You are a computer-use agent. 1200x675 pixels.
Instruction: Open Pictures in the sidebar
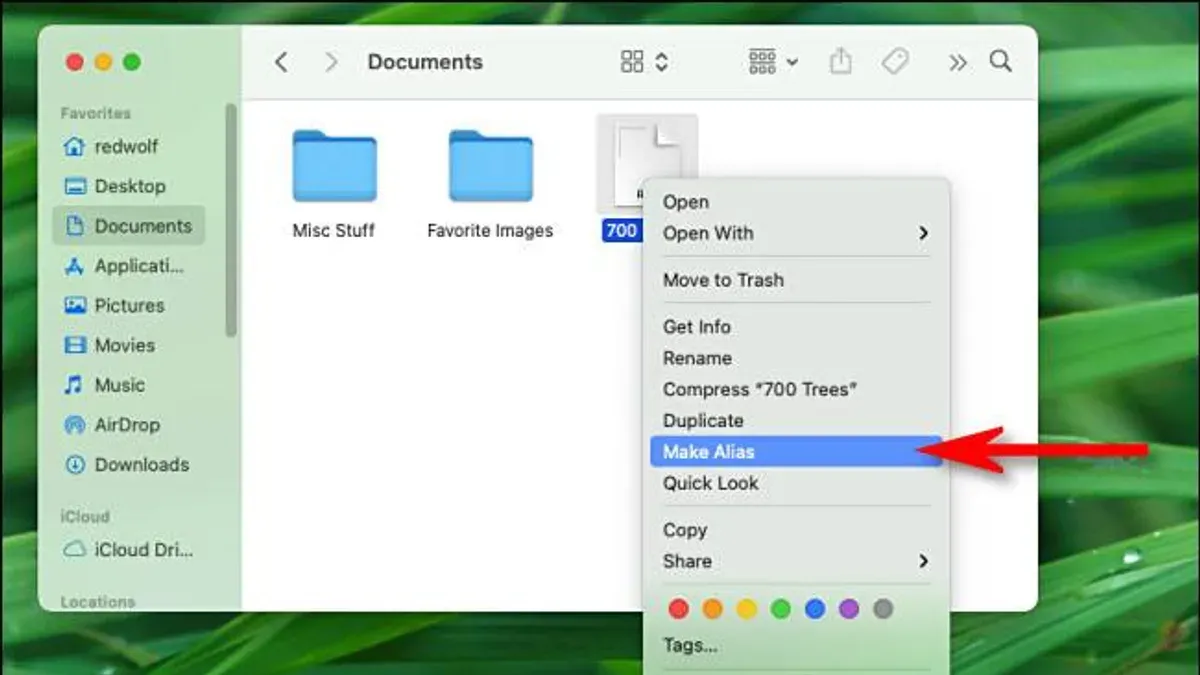coord(128,306)
